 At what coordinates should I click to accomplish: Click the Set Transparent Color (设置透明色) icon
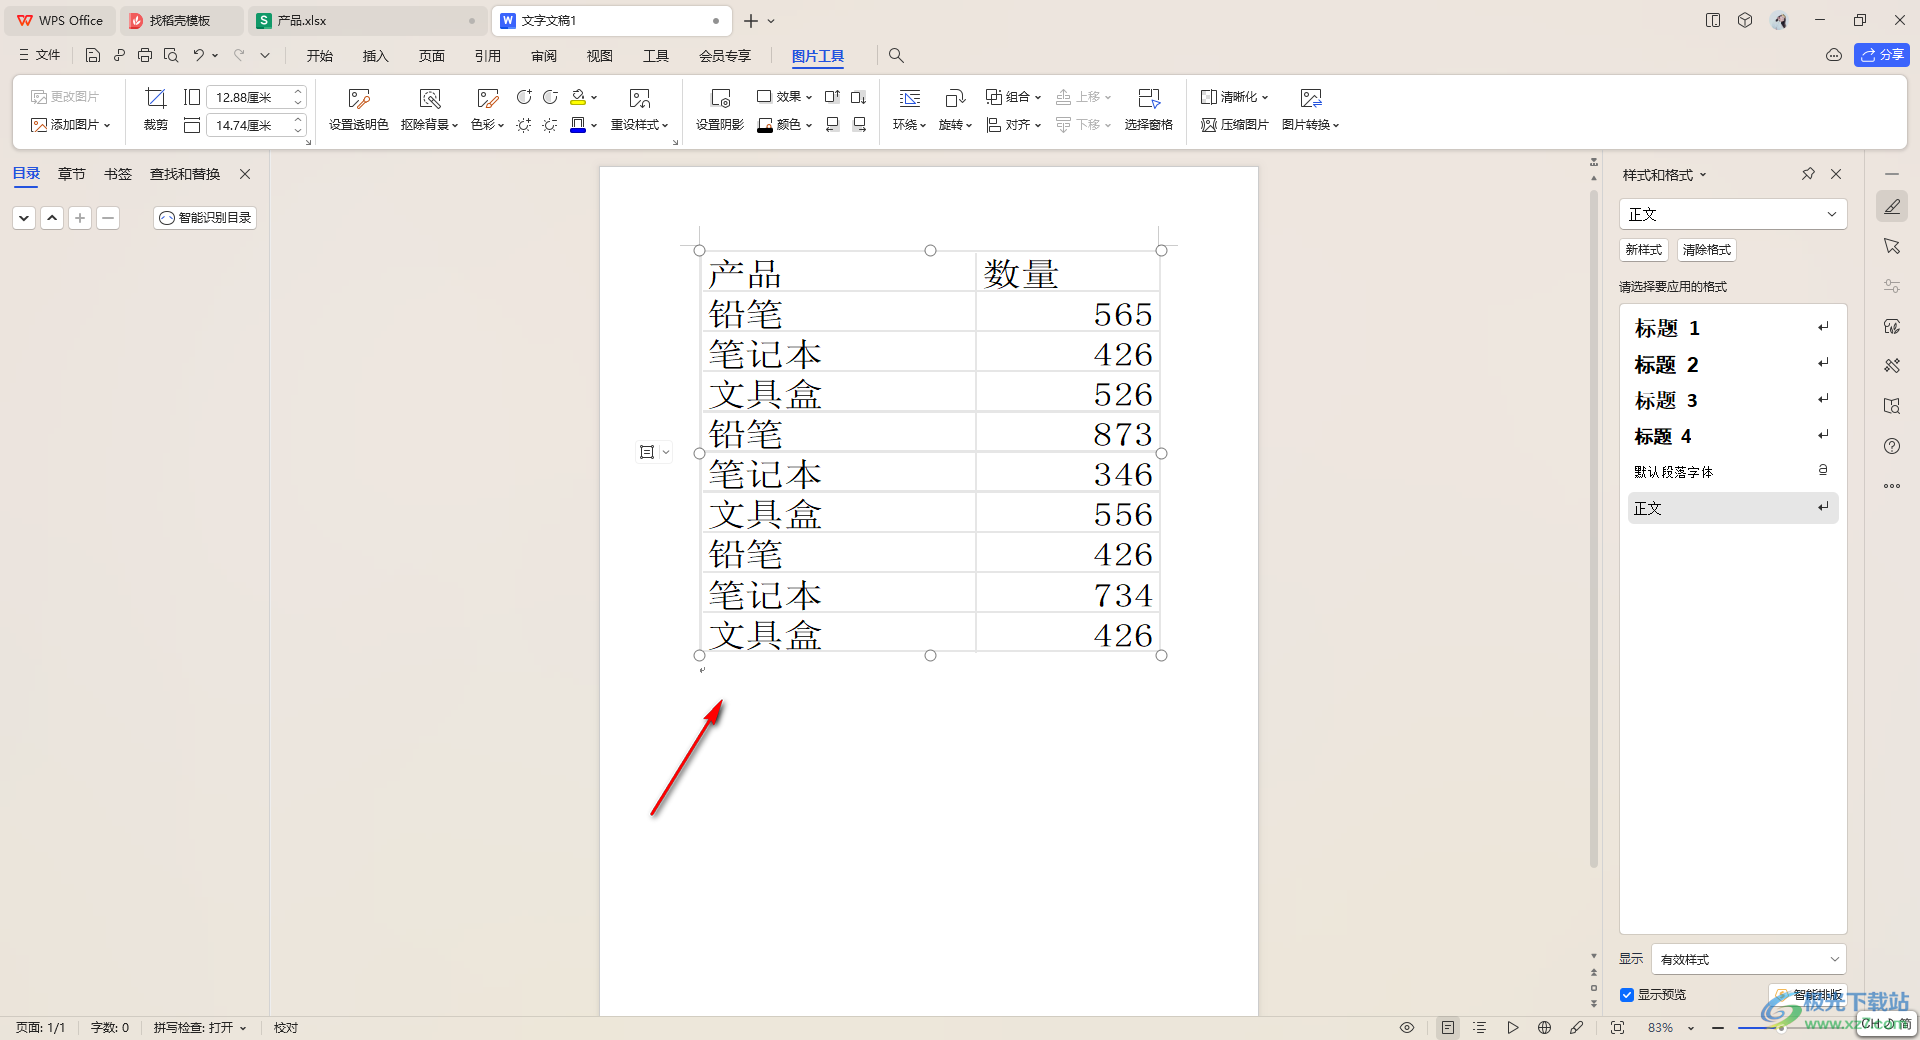[358, 109]
